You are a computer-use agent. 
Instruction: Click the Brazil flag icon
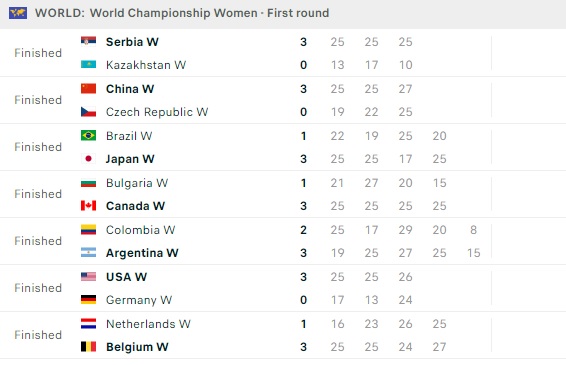tap(88, 135)
